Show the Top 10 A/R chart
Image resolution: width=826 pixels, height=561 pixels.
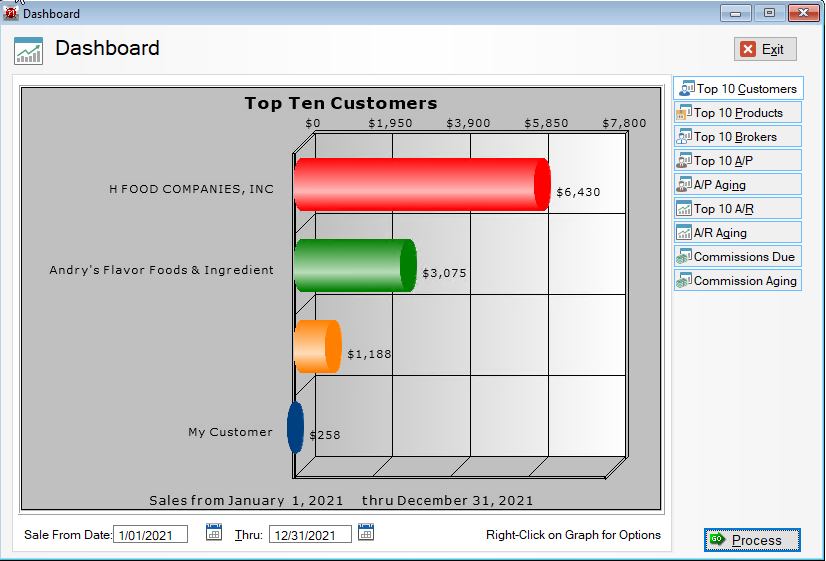tap(738, 209)
